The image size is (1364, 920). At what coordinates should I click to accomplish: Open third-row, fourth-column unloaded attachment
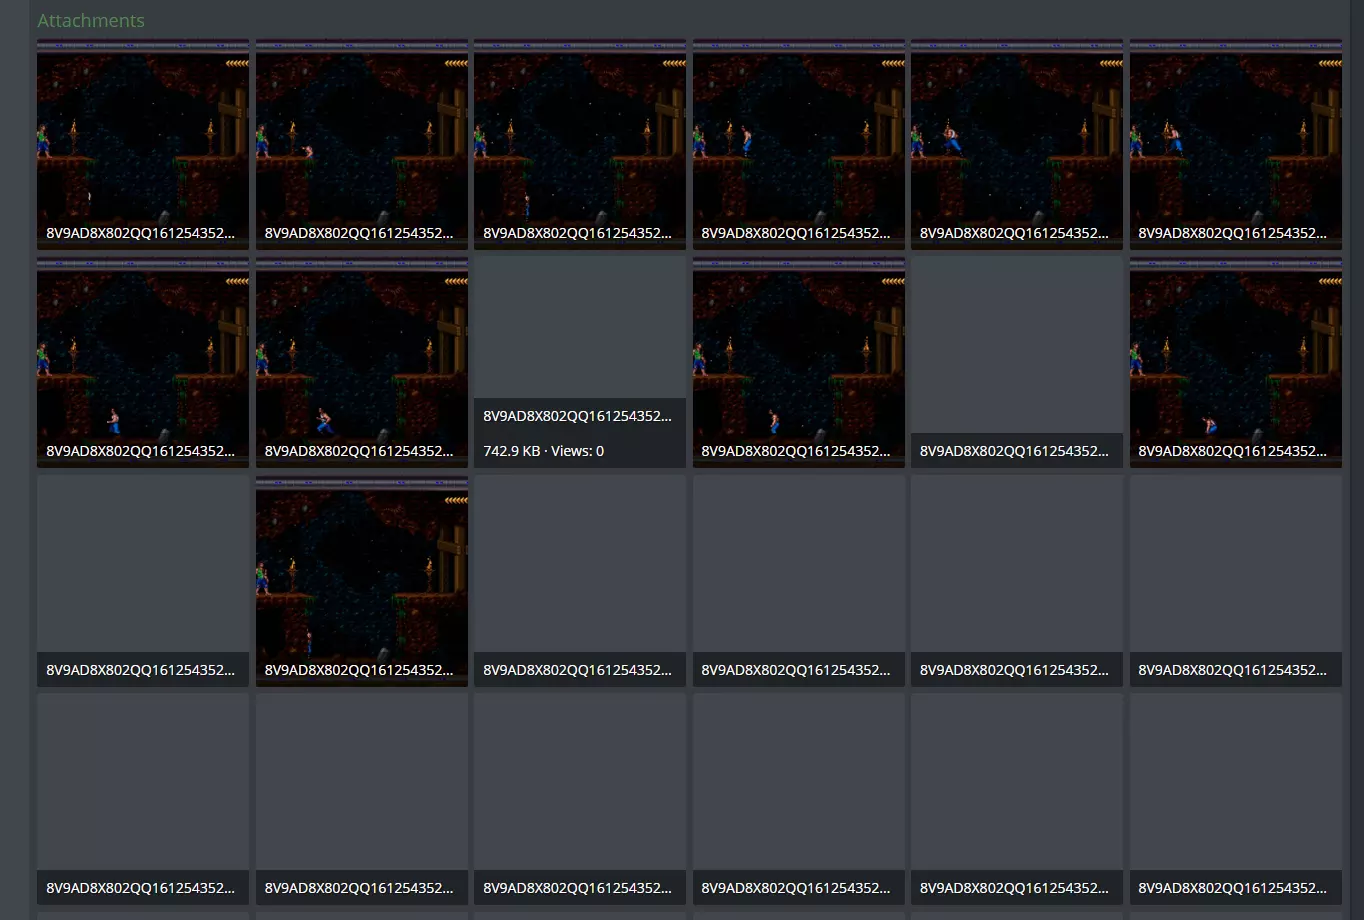click(799, 581)
